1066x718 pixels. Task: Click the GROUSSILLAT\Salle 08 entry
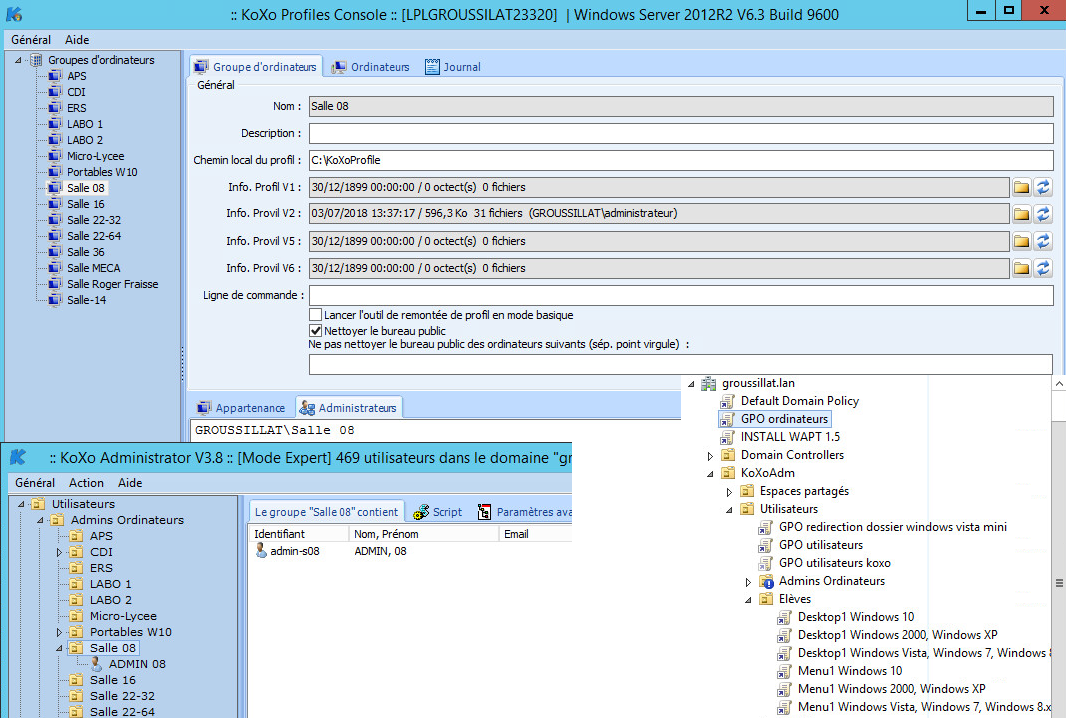tap(275, 430)
